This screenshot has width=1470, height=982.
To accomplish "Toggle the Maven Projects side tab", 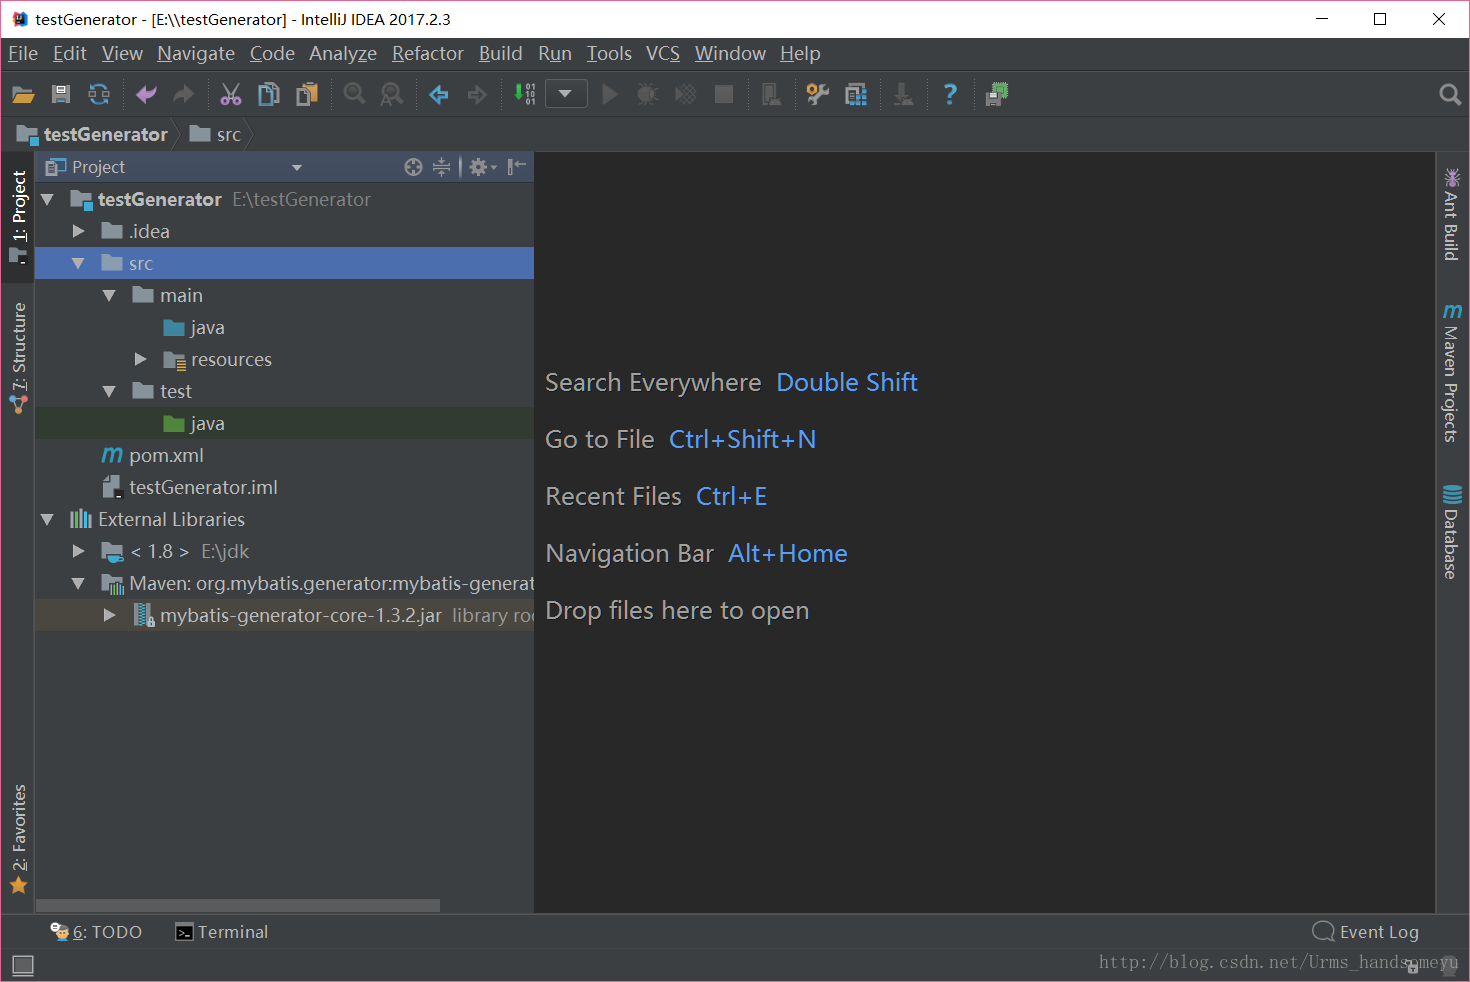I will 1451,372.
